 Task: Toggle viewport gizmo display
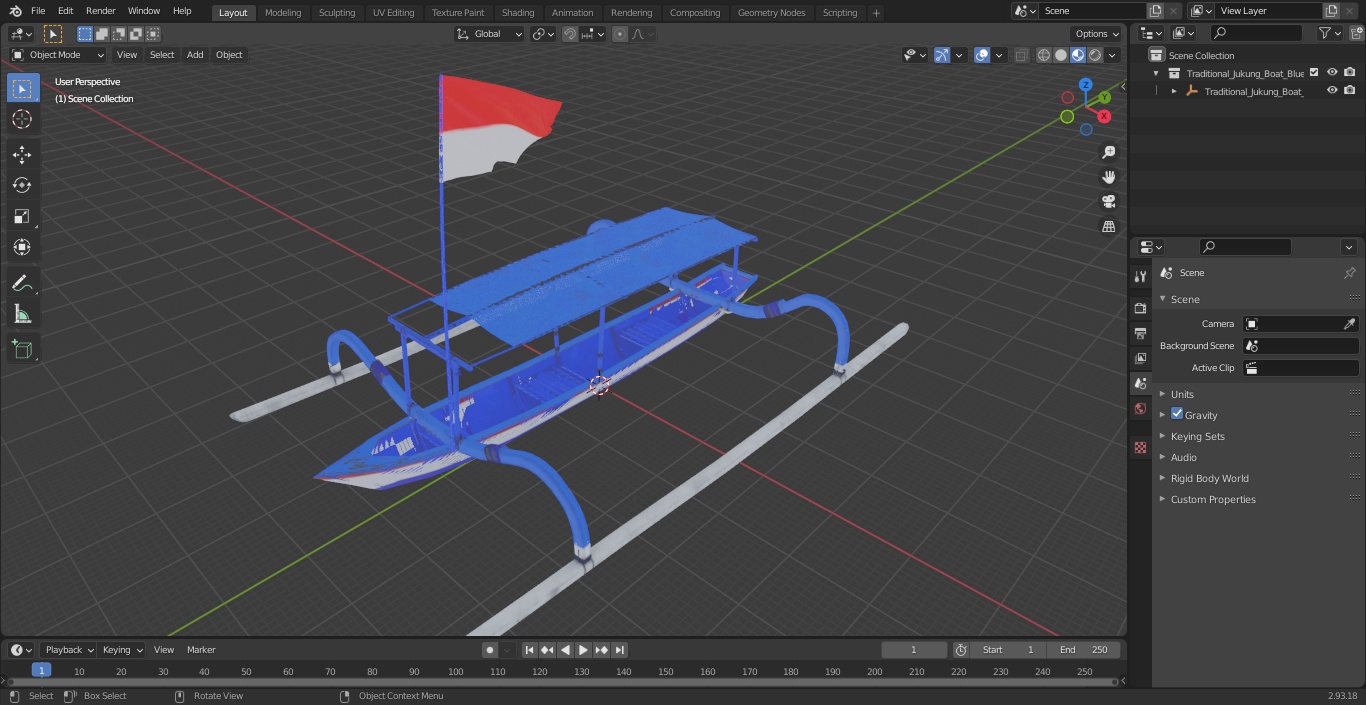click(x=942, y=55)
